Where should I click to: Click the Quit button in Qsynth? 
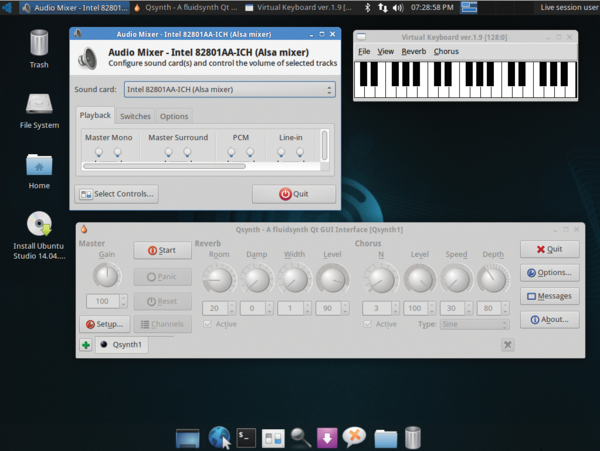(x=549, y=249)
